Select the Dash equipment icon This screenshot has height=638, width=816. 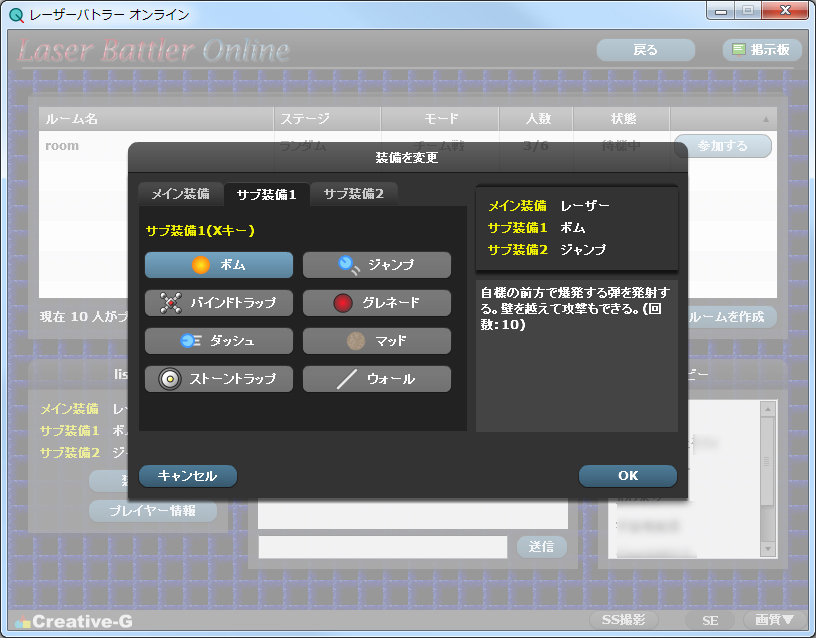pyautogui.click(x=218, y=341)
